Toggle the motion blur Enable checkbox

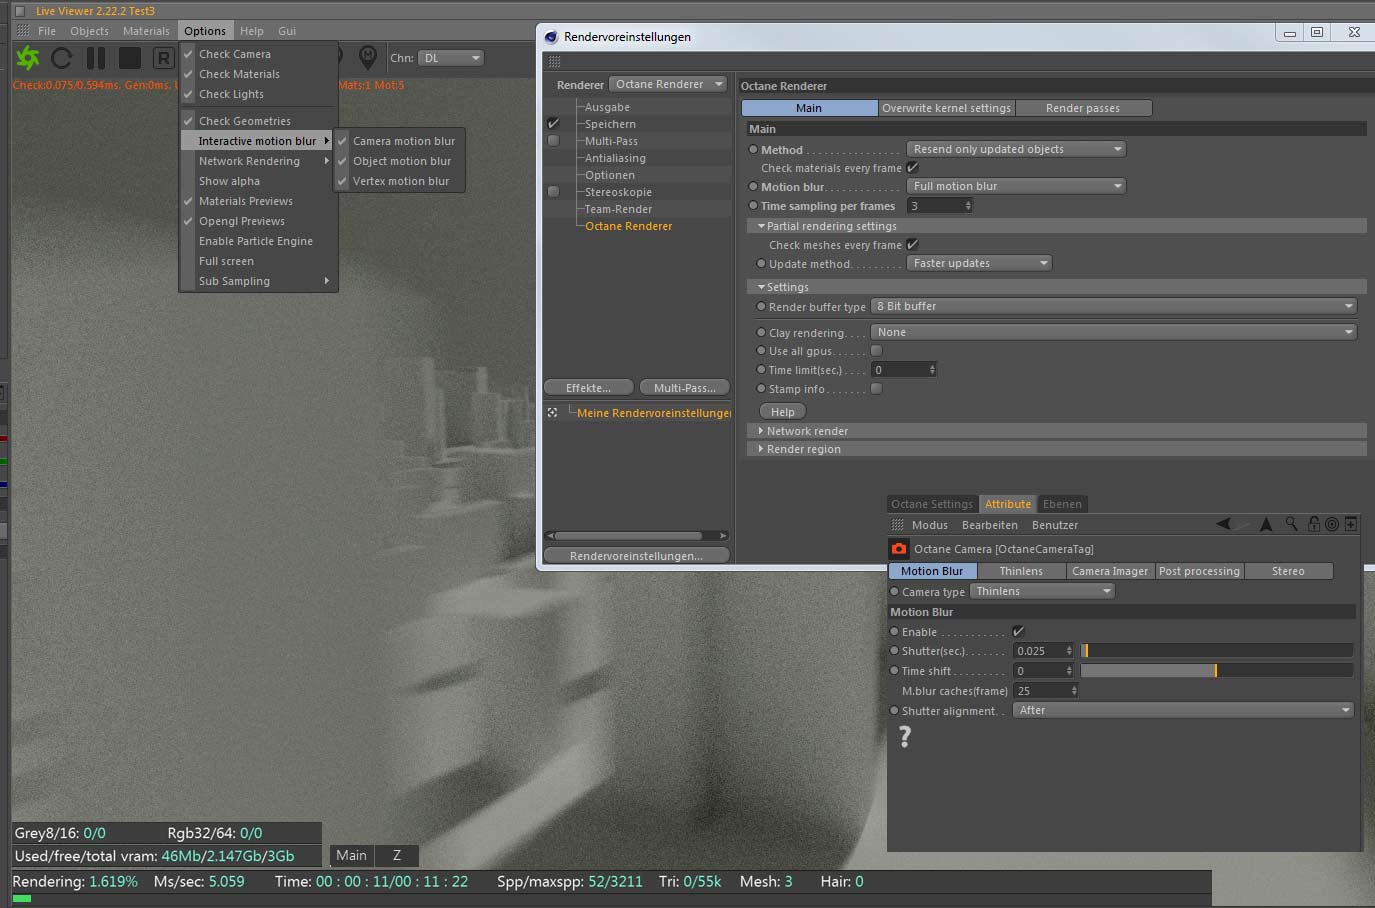(x=1018, y=631)
